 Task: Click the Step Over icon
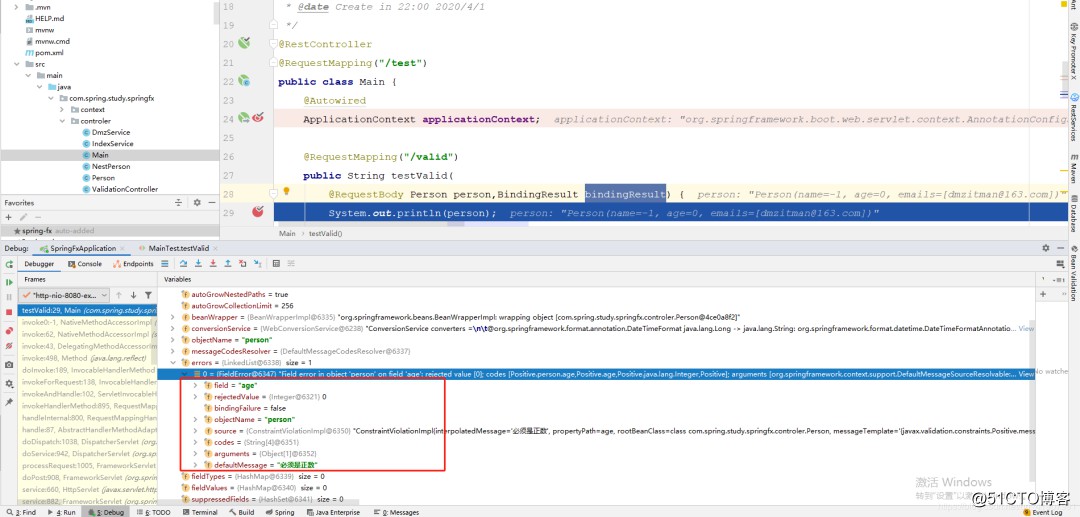tap(183, 264)
